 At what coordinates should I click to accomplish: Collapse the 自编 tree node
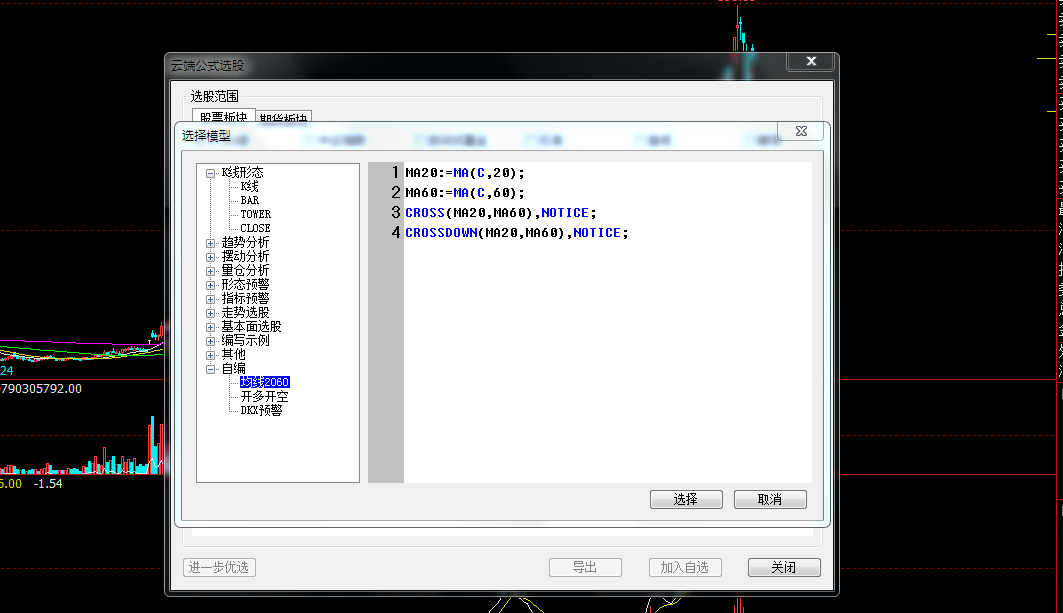click(211, 369)
